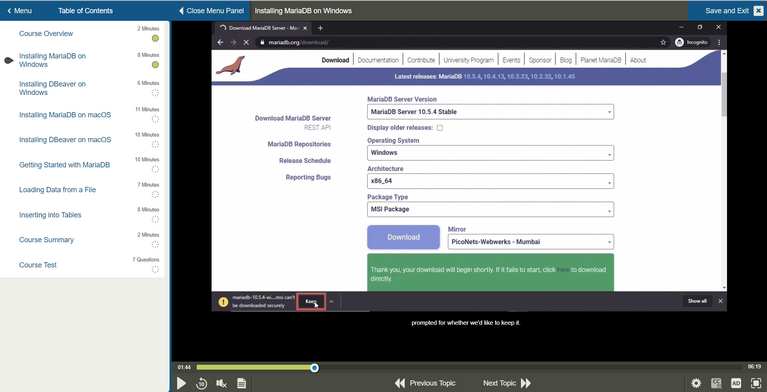This screenshot has height=392, width=767.
Task: Go to the Previous Topic
Action: point(425,383)
